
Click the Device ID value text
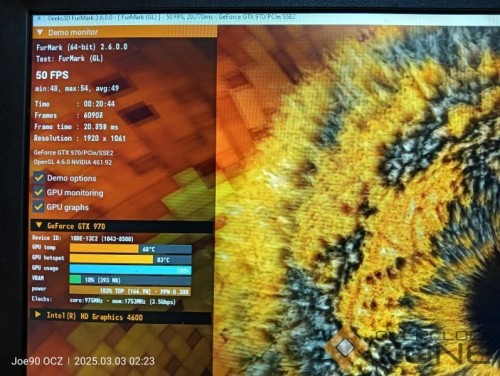tap(102, 239)
